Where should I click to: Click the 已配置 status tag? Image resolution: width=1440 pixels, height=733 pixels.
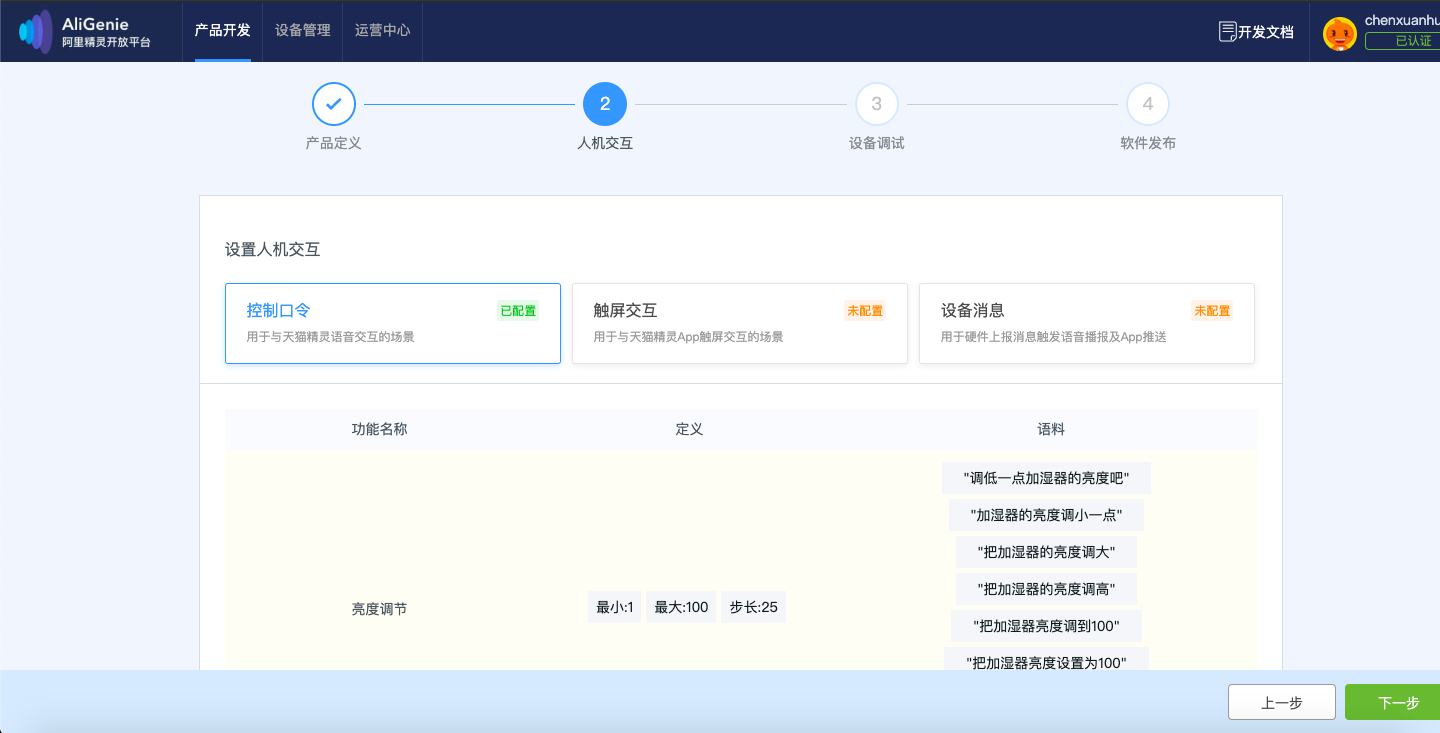click(x=518, y=311)
